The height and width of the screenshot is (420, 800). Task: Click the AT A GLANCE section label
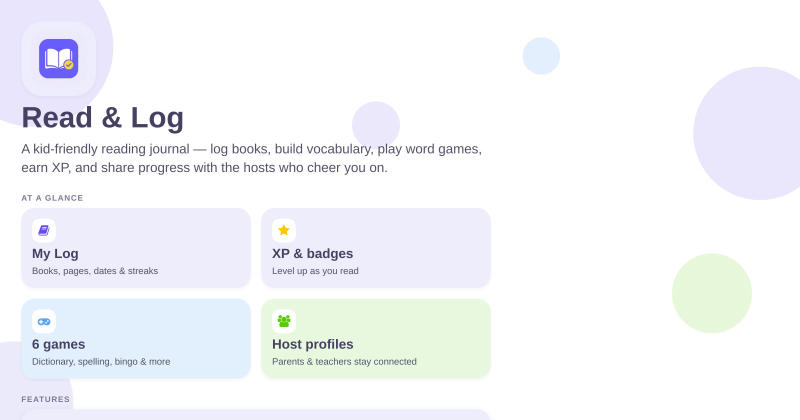(52, 198)
